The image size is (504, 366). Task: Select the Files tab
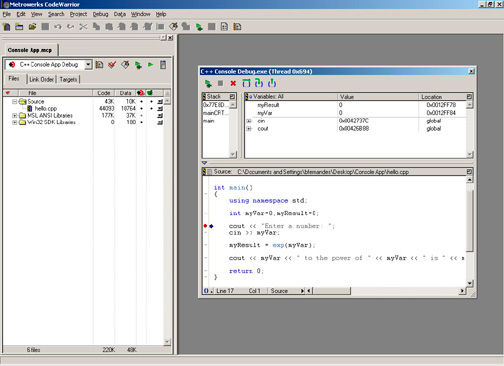coord(14,79)
